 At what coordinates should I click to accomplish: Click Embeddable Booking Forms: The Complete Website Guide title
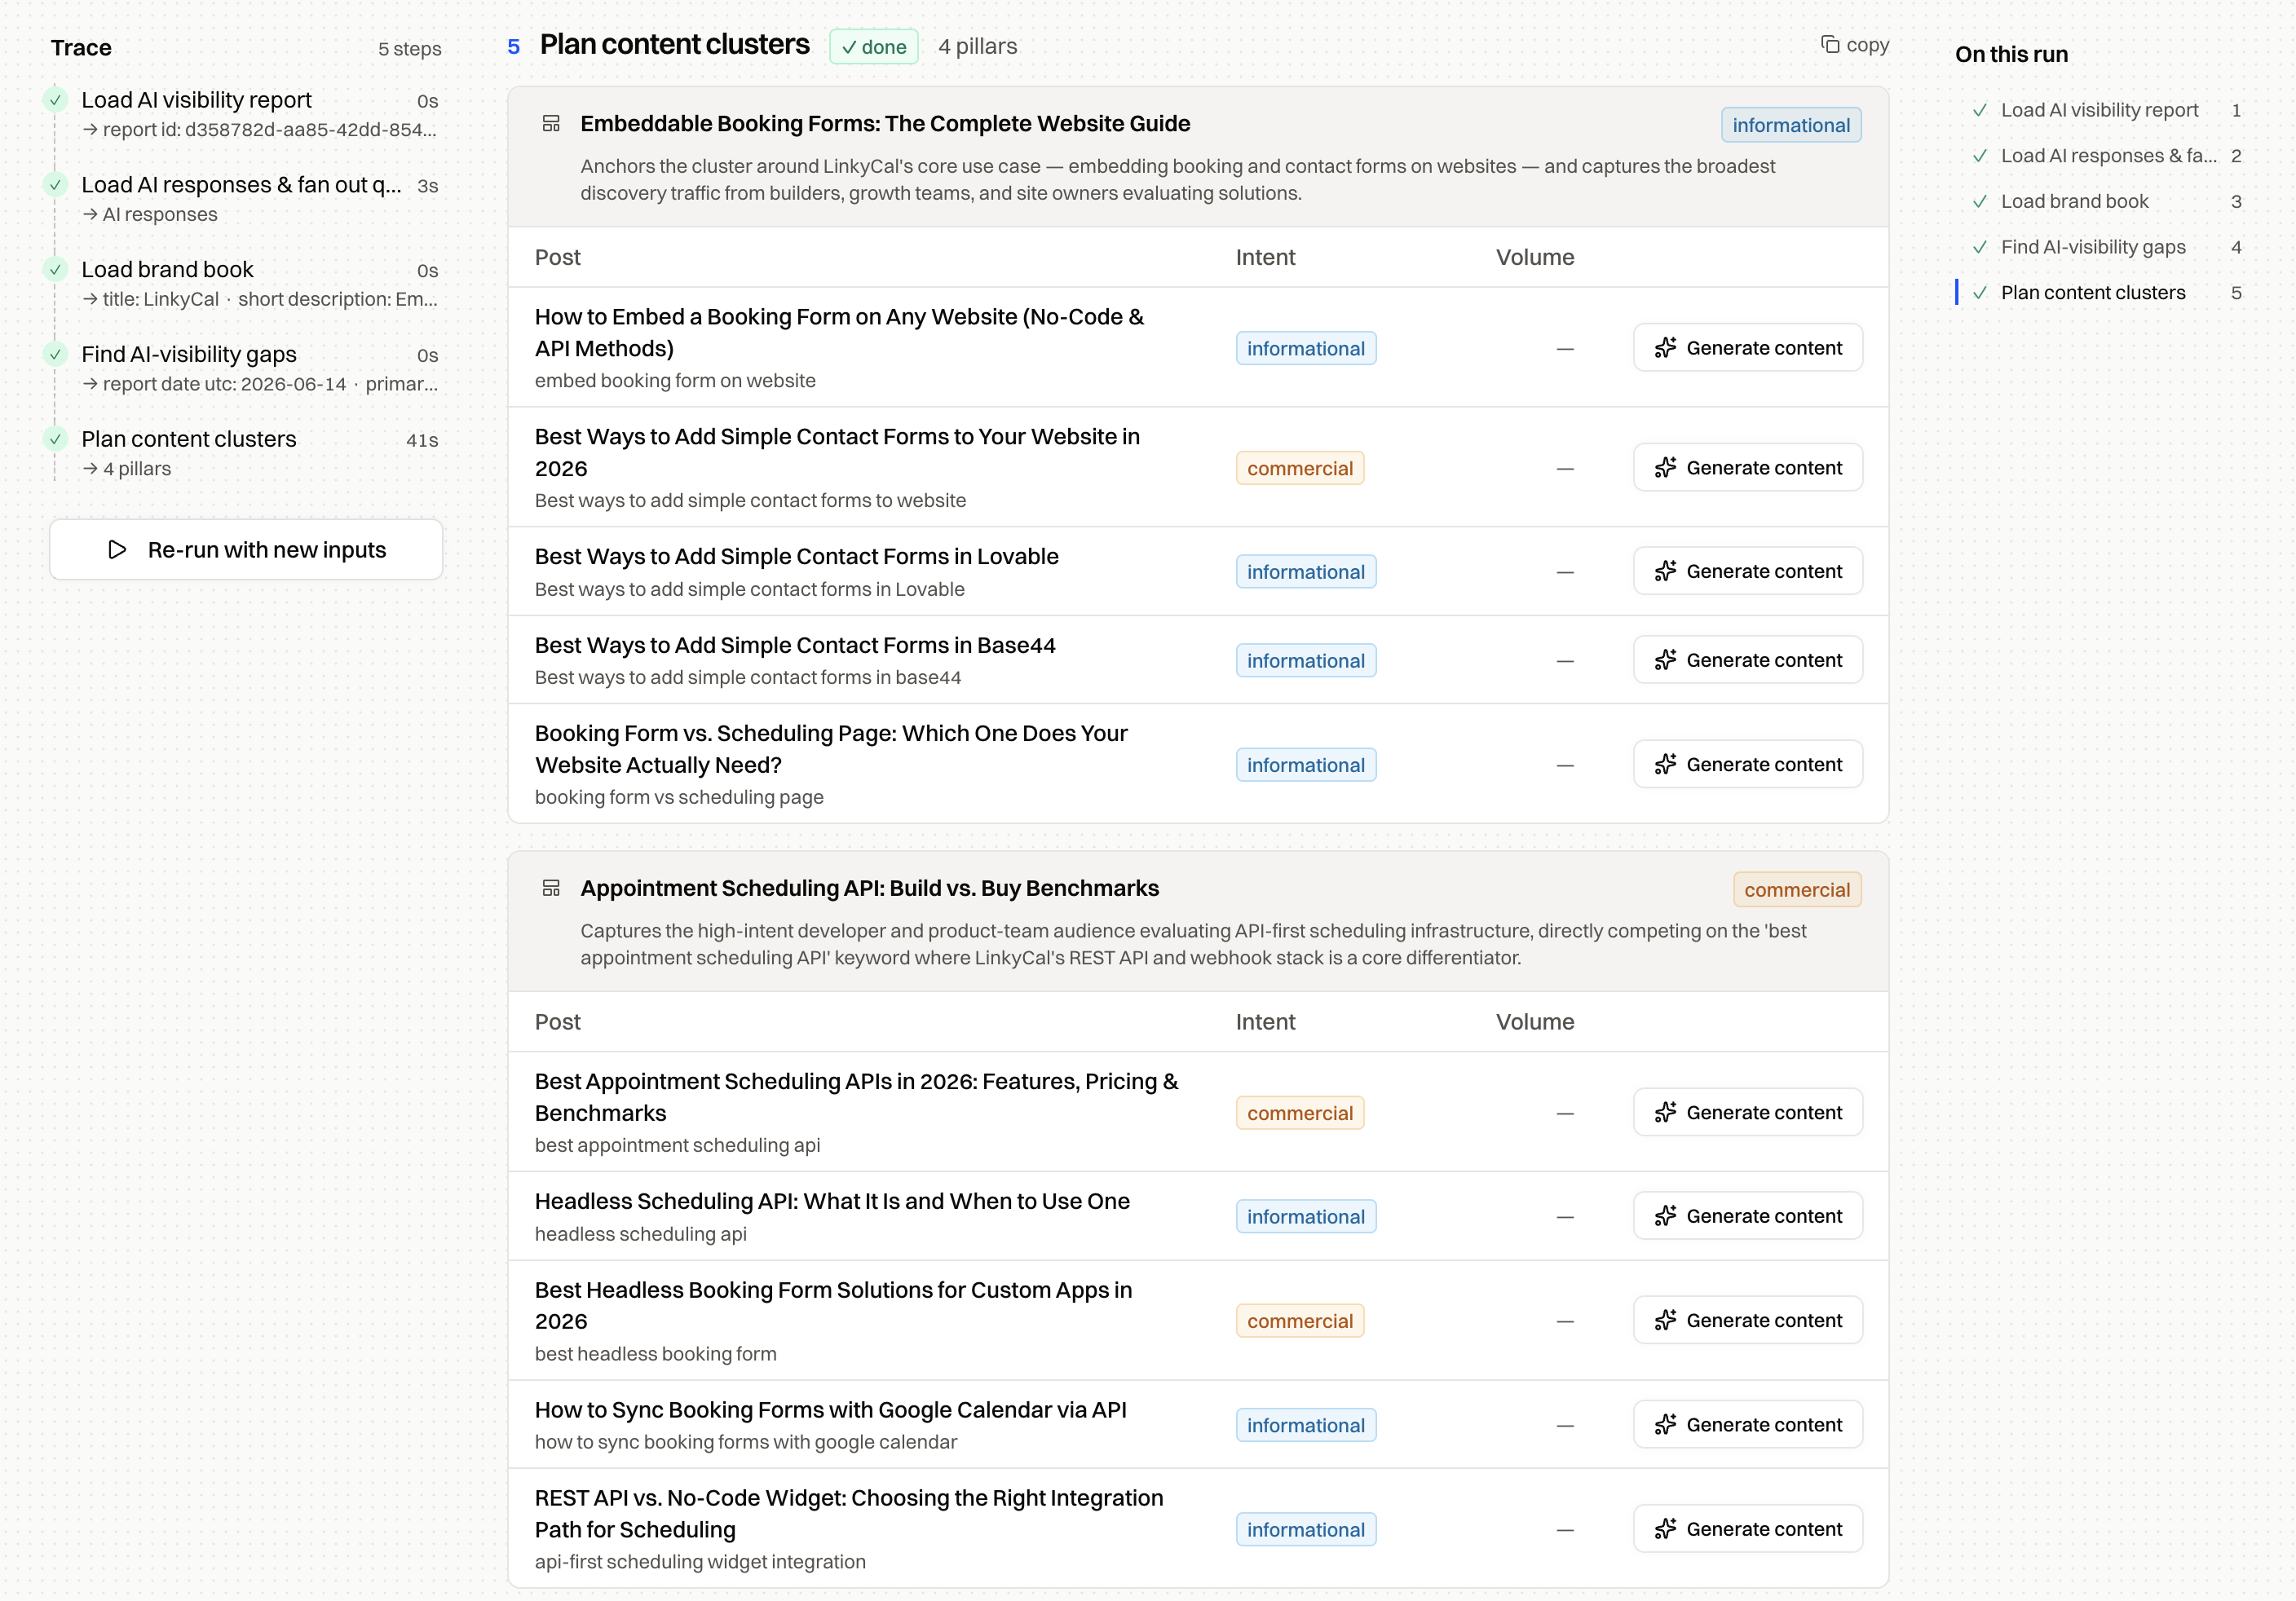[x=885, y=124]
